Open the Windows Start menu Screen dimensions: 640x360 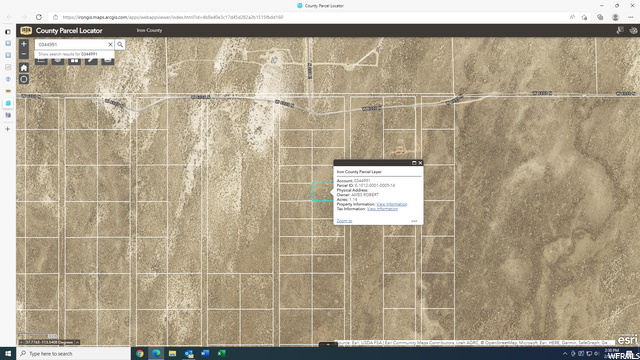[8, 353]
